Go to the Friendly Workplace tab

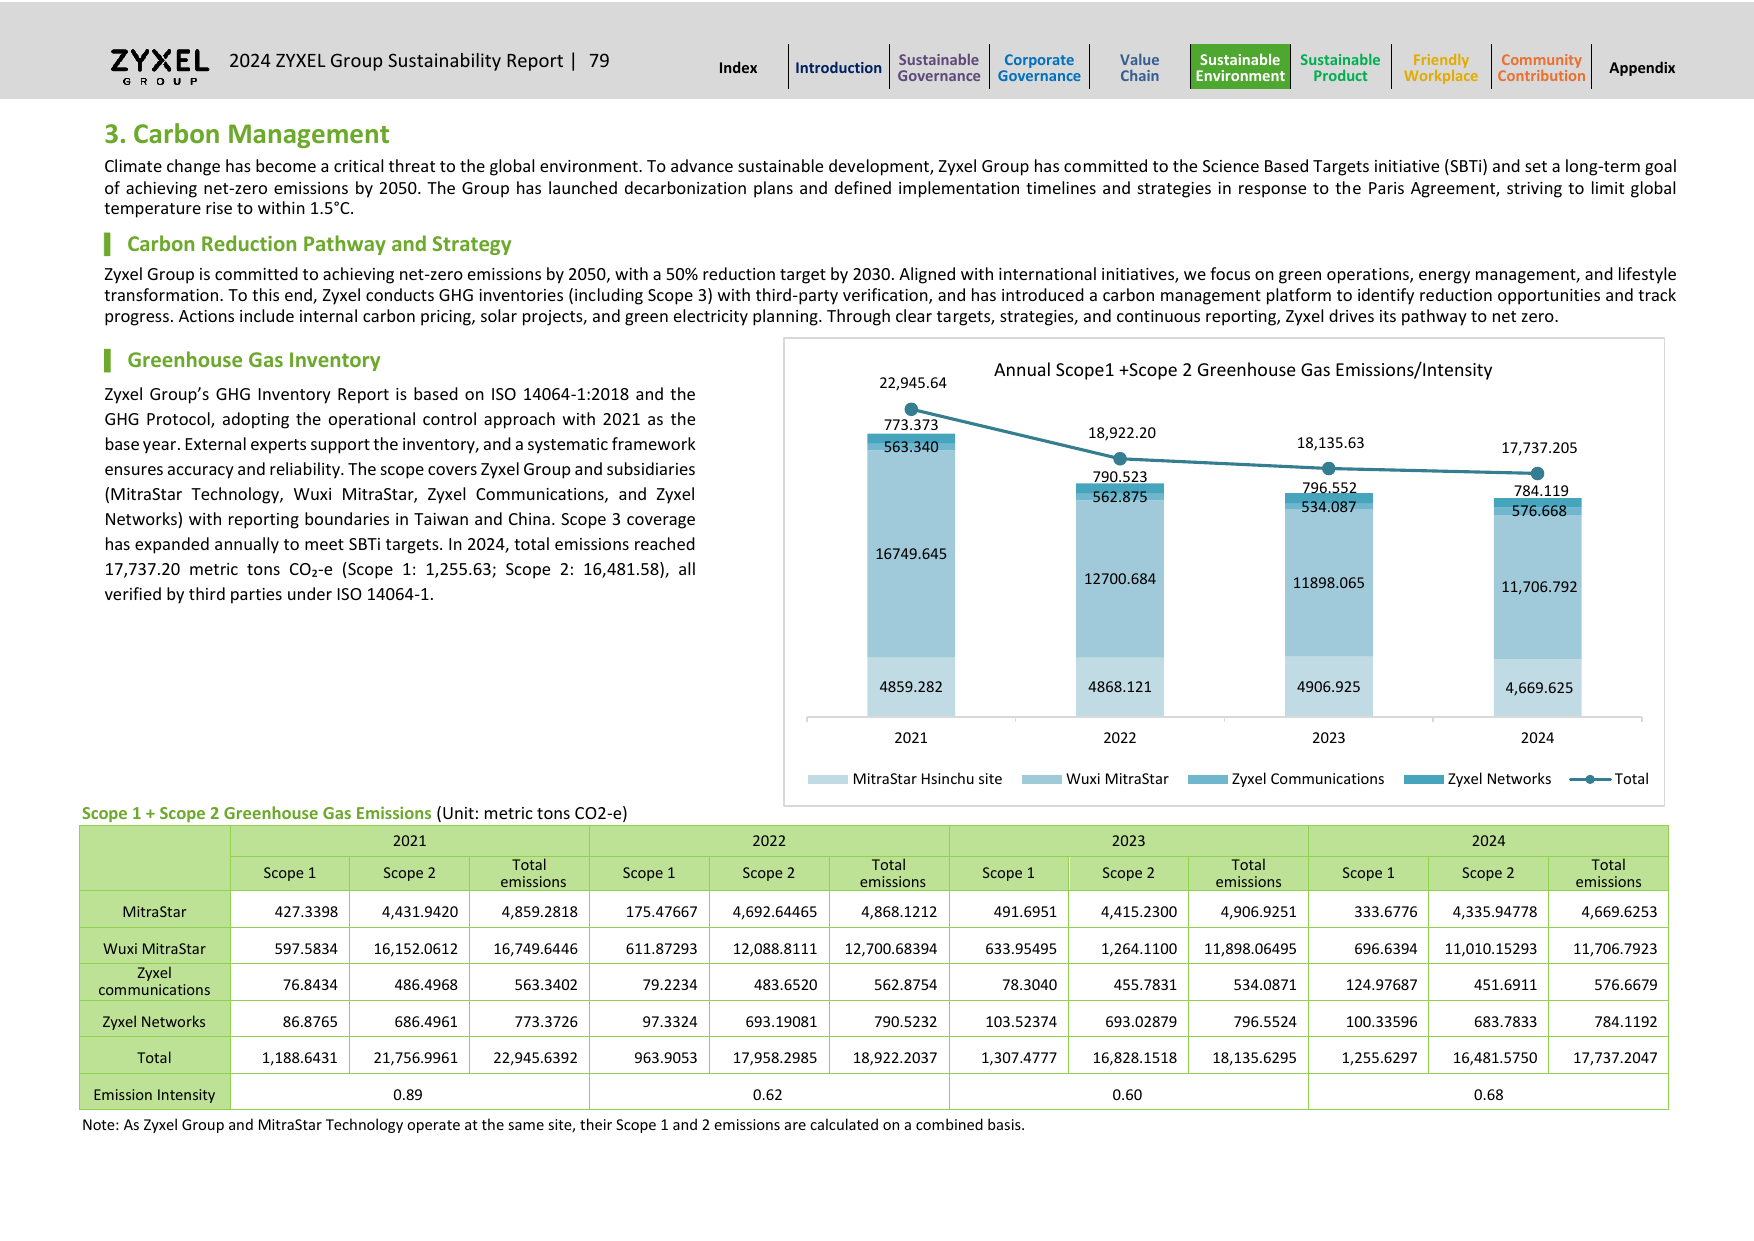coord(1441,68)
